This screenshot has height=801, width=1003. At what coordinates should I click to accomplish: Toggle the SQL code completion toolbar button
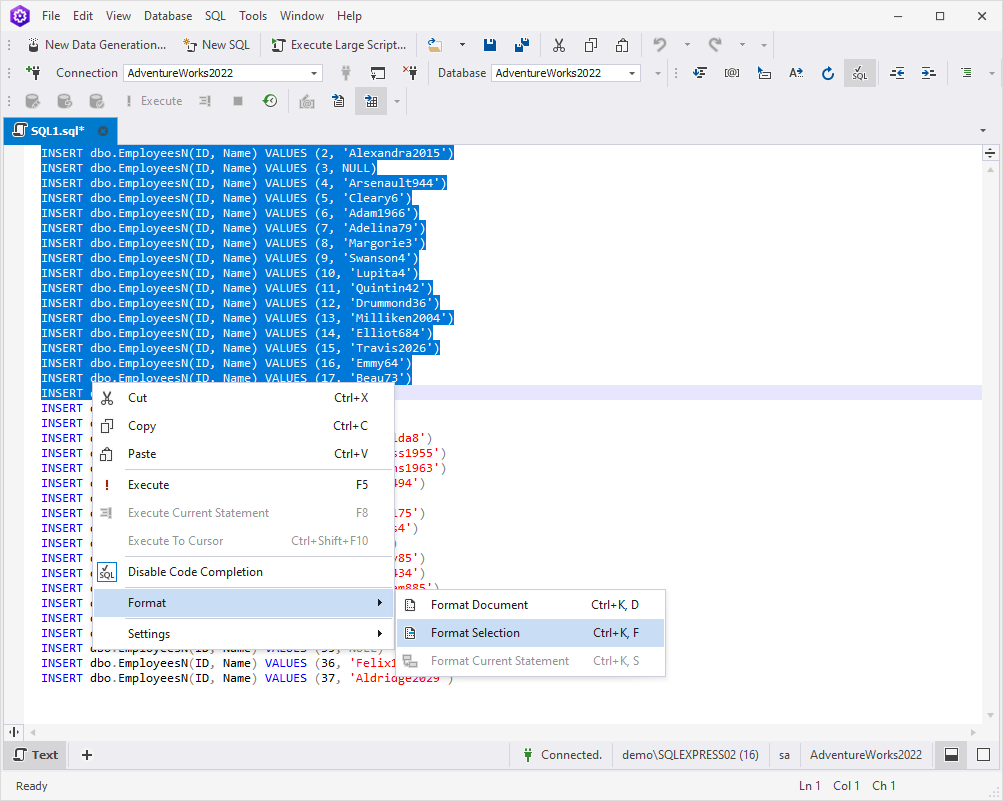pos(860,73)
